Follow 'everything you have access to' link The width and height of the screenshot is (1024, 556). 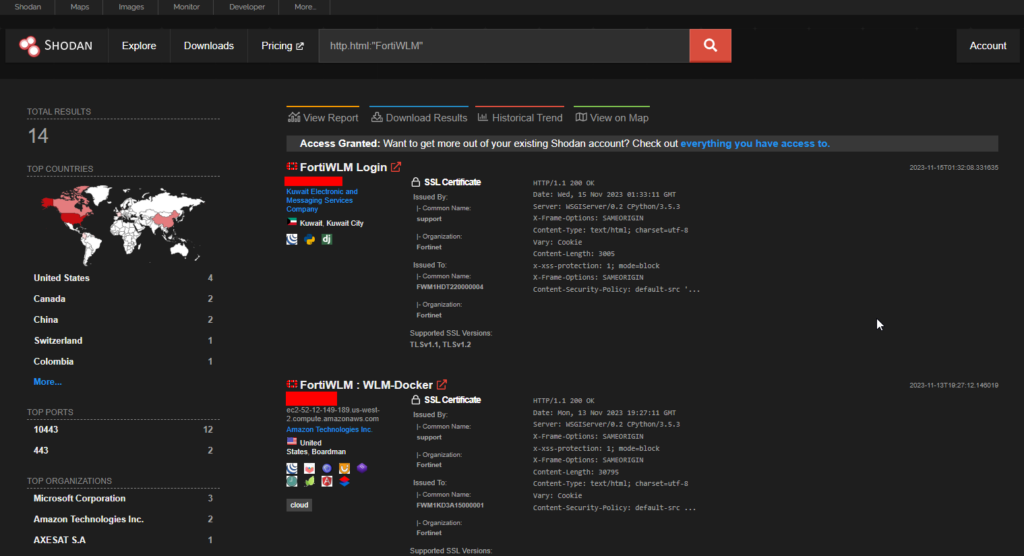[755, 143]
